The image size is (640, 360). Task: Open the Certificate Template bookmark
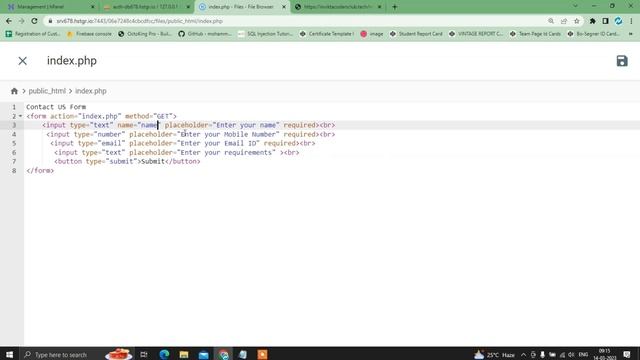[327, 34]
